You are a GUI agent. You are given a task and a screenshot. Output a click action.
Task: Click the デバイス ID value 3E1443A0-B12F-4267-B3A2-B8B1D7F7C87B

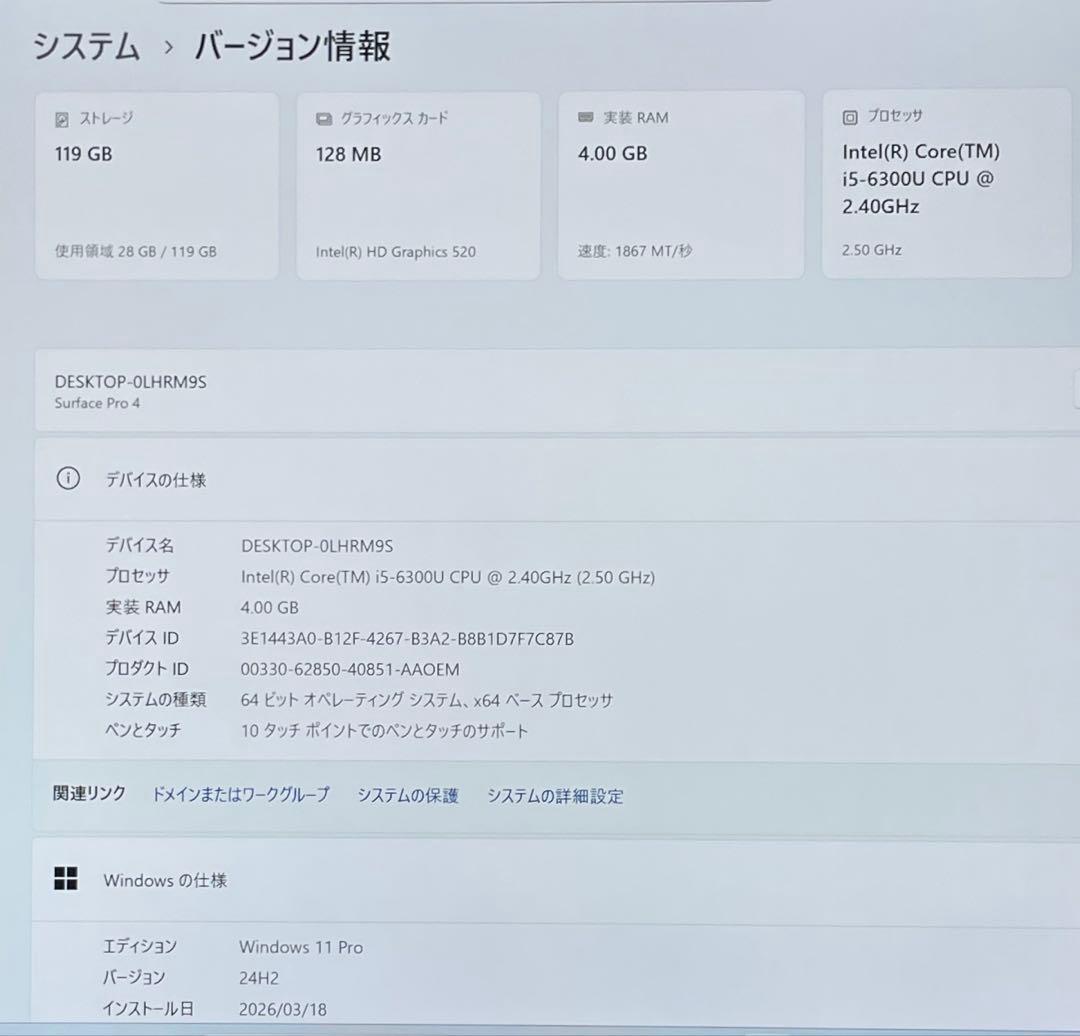tap(407, 639)
